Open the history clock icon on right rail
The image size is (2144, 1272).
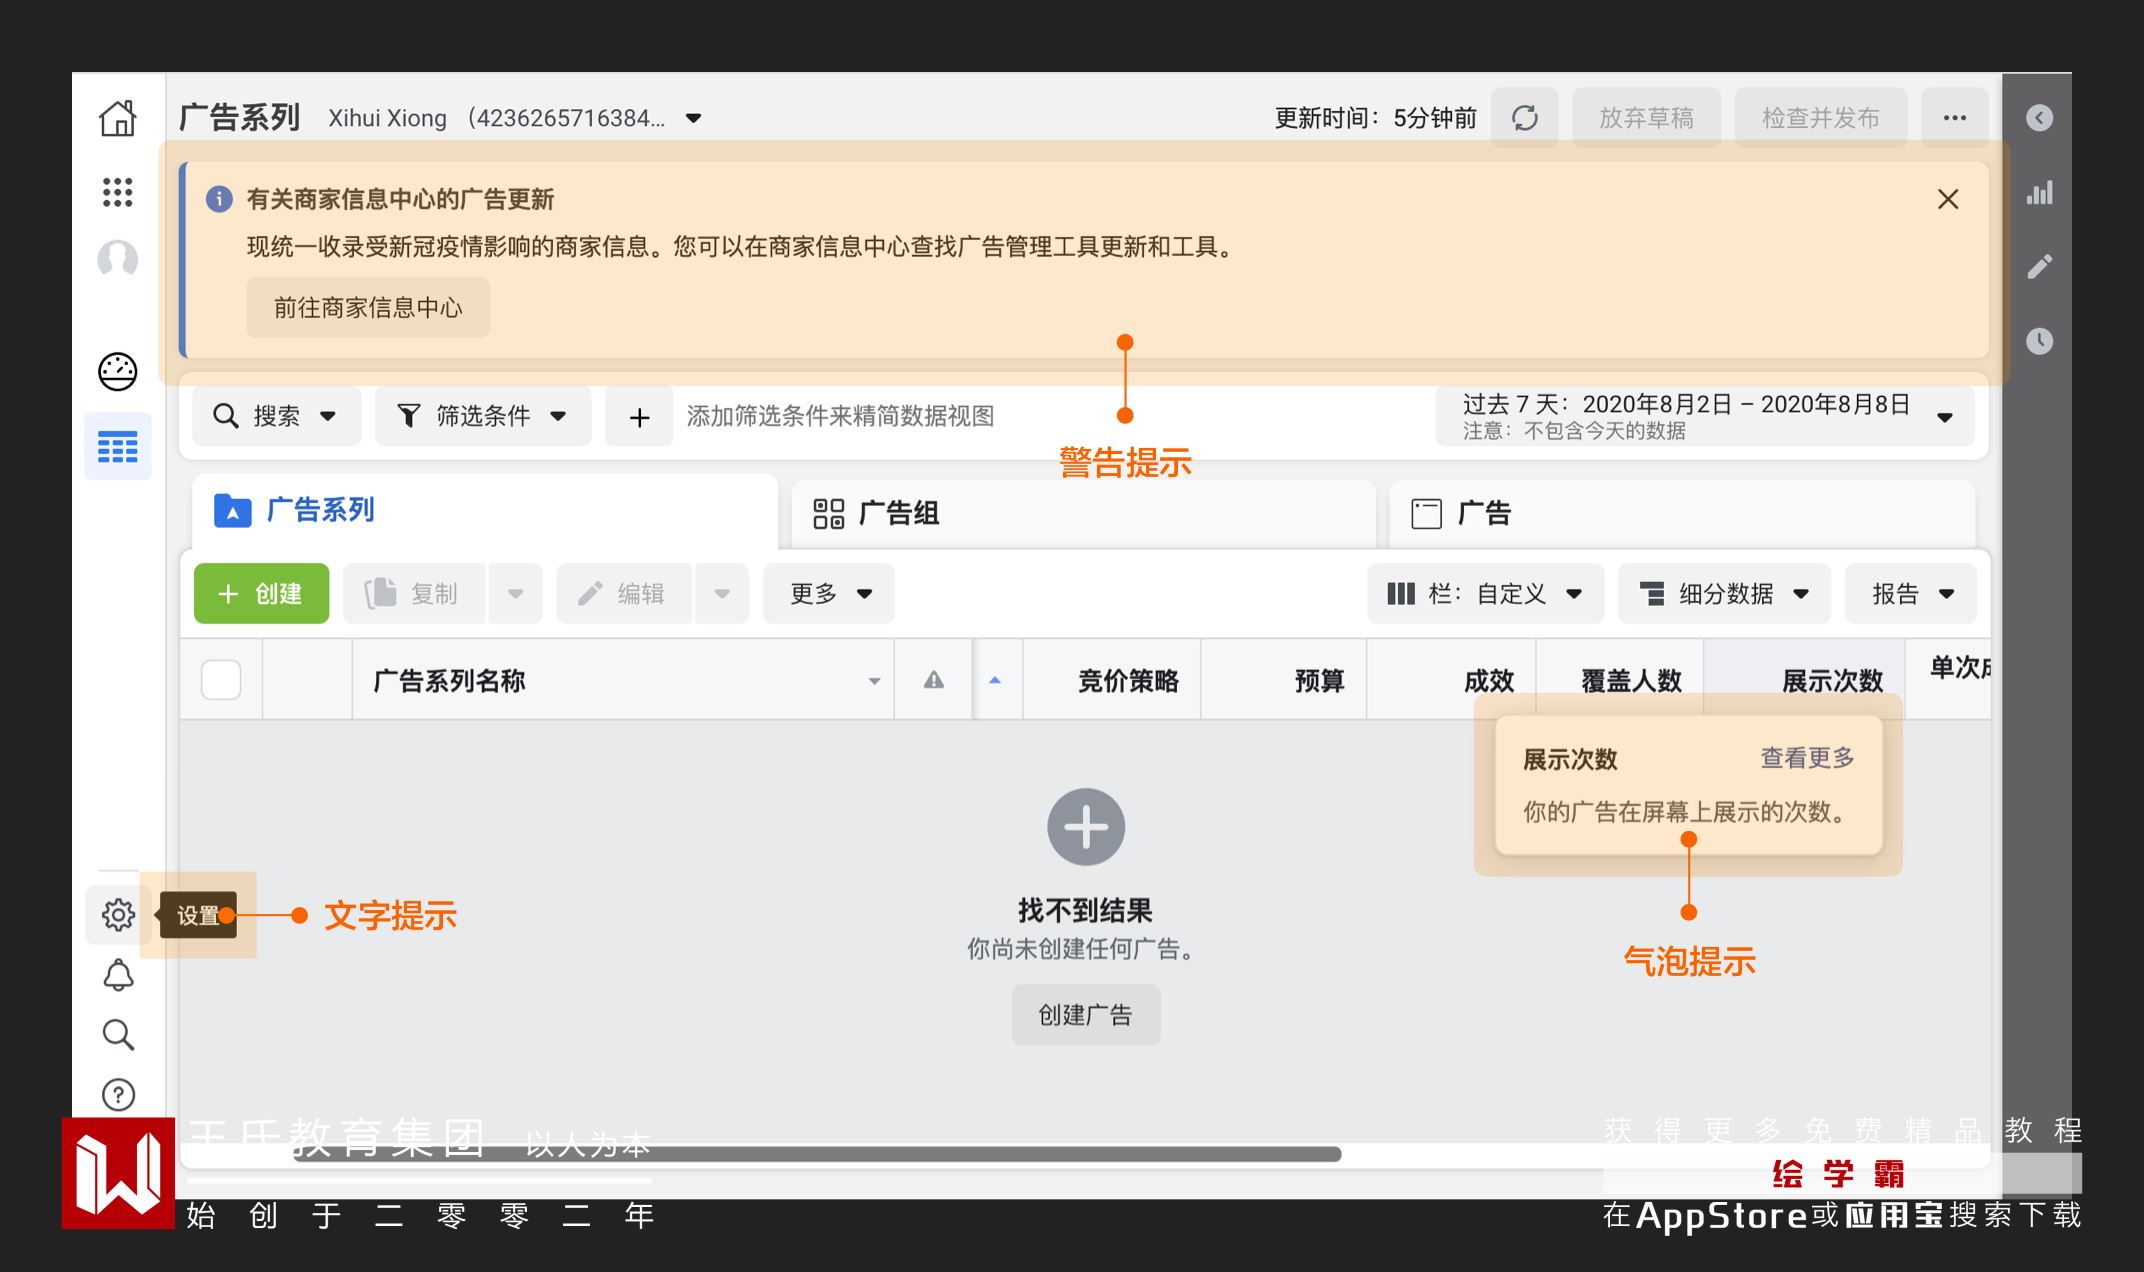tap(2039, 341)
